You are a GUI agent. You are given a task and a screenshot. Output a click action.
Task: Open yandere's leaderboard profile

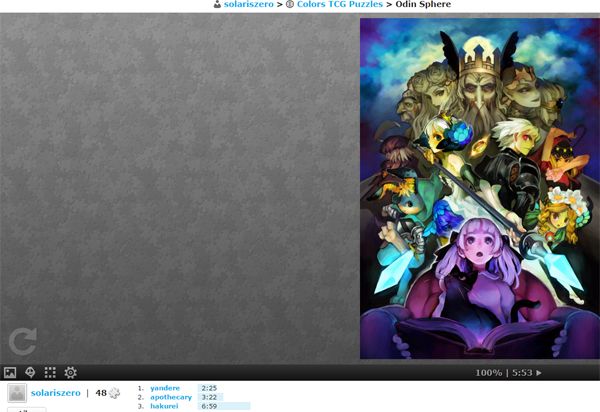165,388
